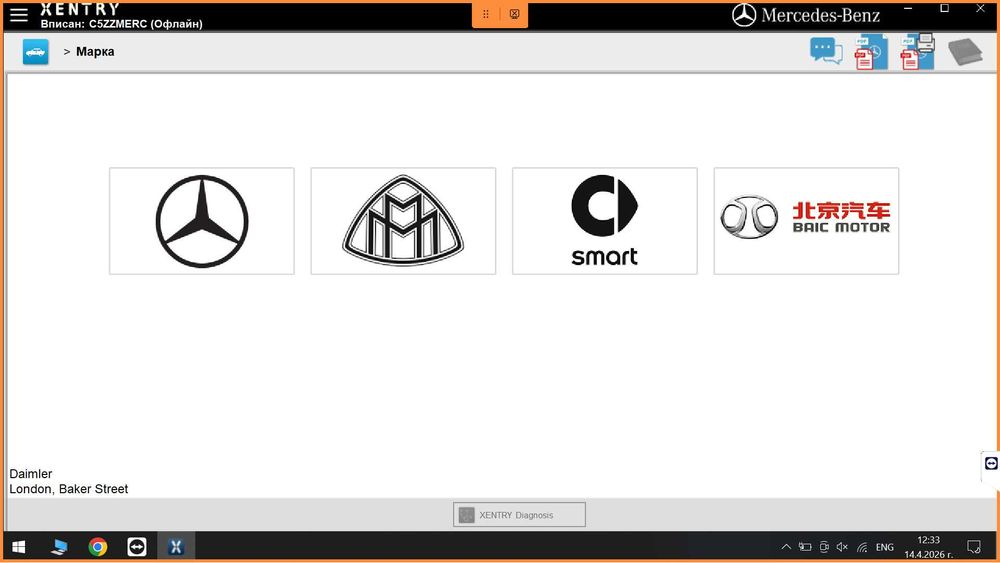Switch the ENG input language
The height and width of the screenshot is (563, 1000).
885,547
